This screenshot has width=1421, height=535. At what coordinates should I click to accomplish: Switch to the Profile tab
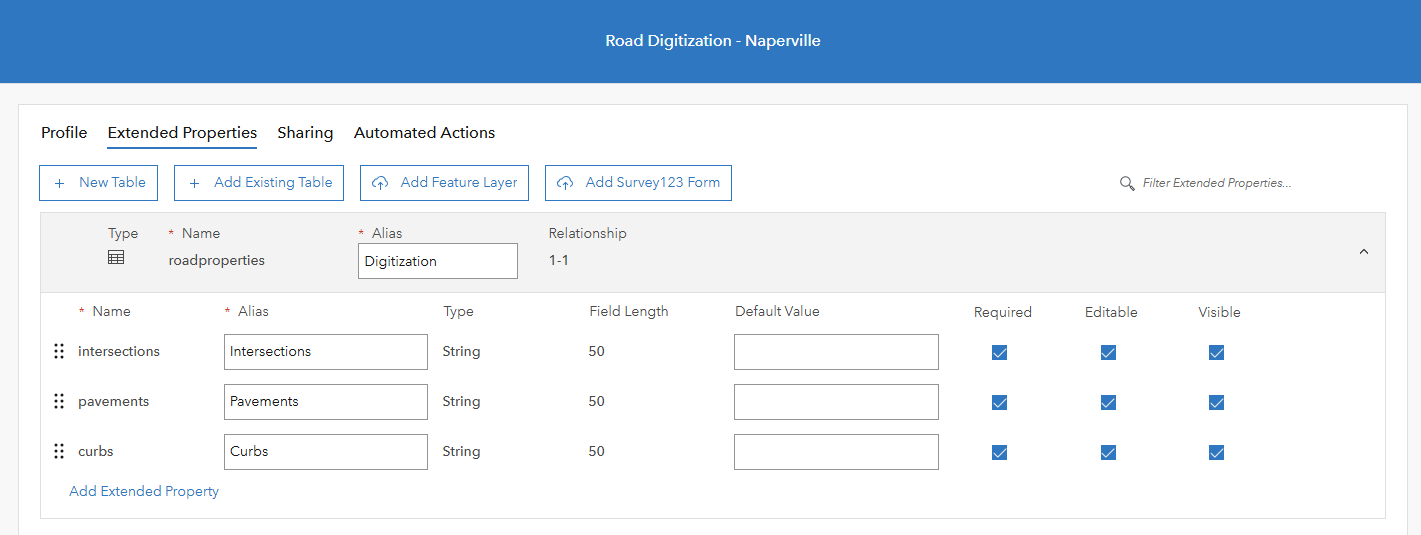64,132
